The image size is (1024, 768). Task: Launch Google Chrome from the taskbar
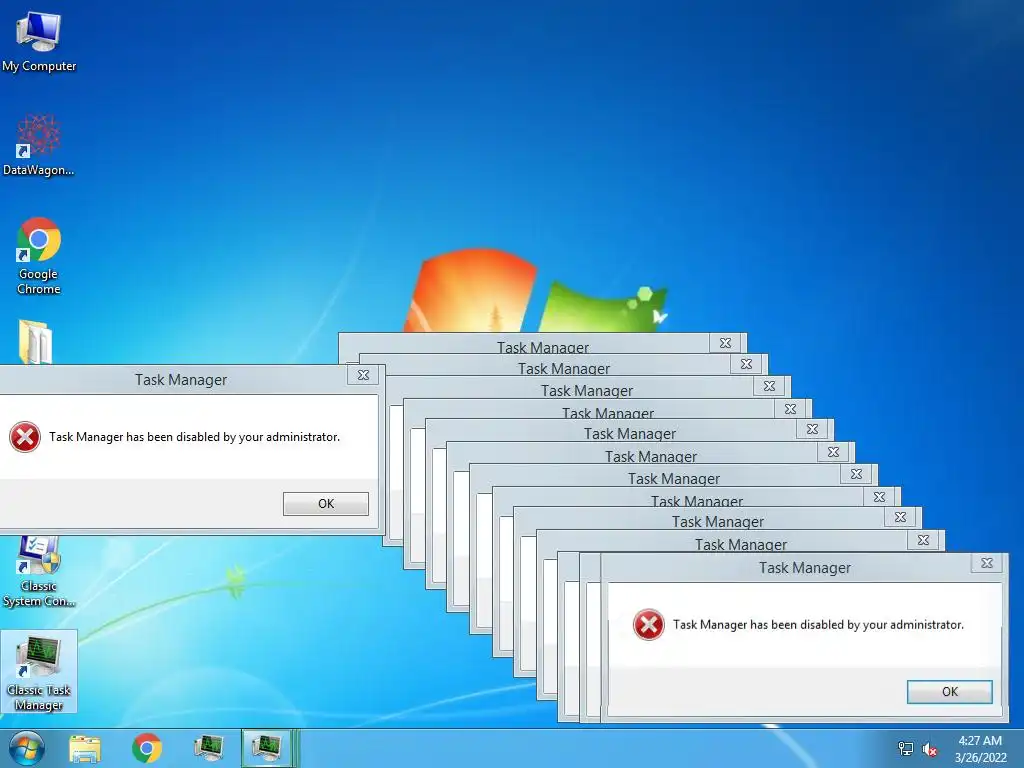pyautogui.click(x=147, y=748)
